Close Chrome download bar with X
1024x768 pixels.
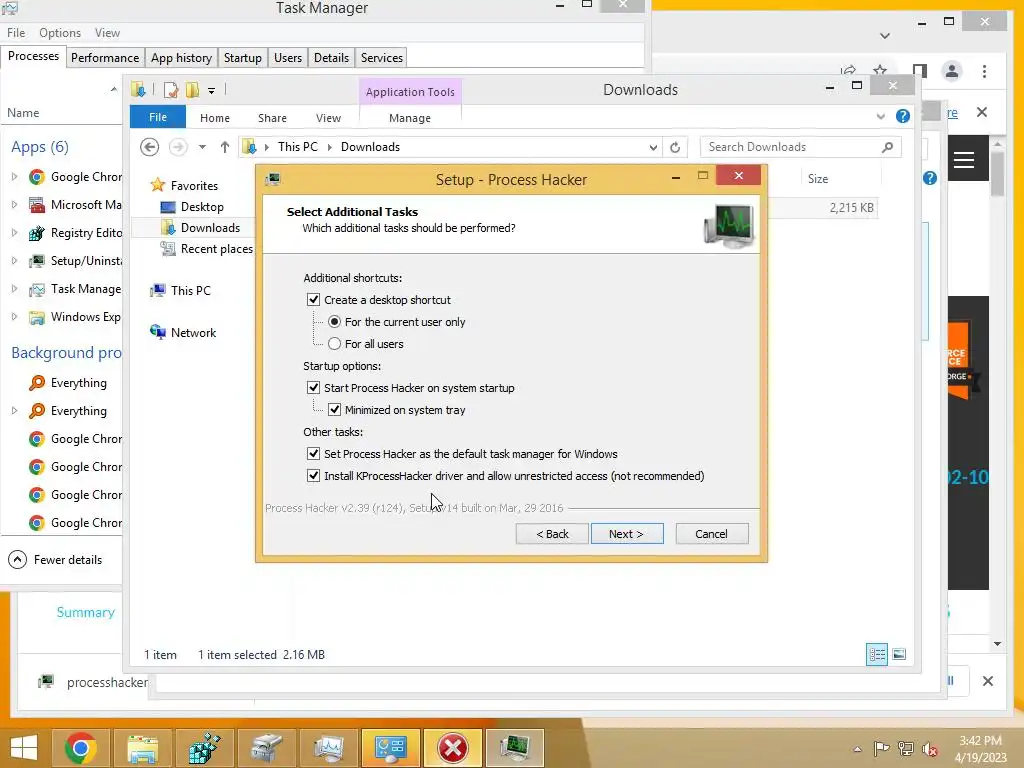pyautogui.click(x=988, y=681)
